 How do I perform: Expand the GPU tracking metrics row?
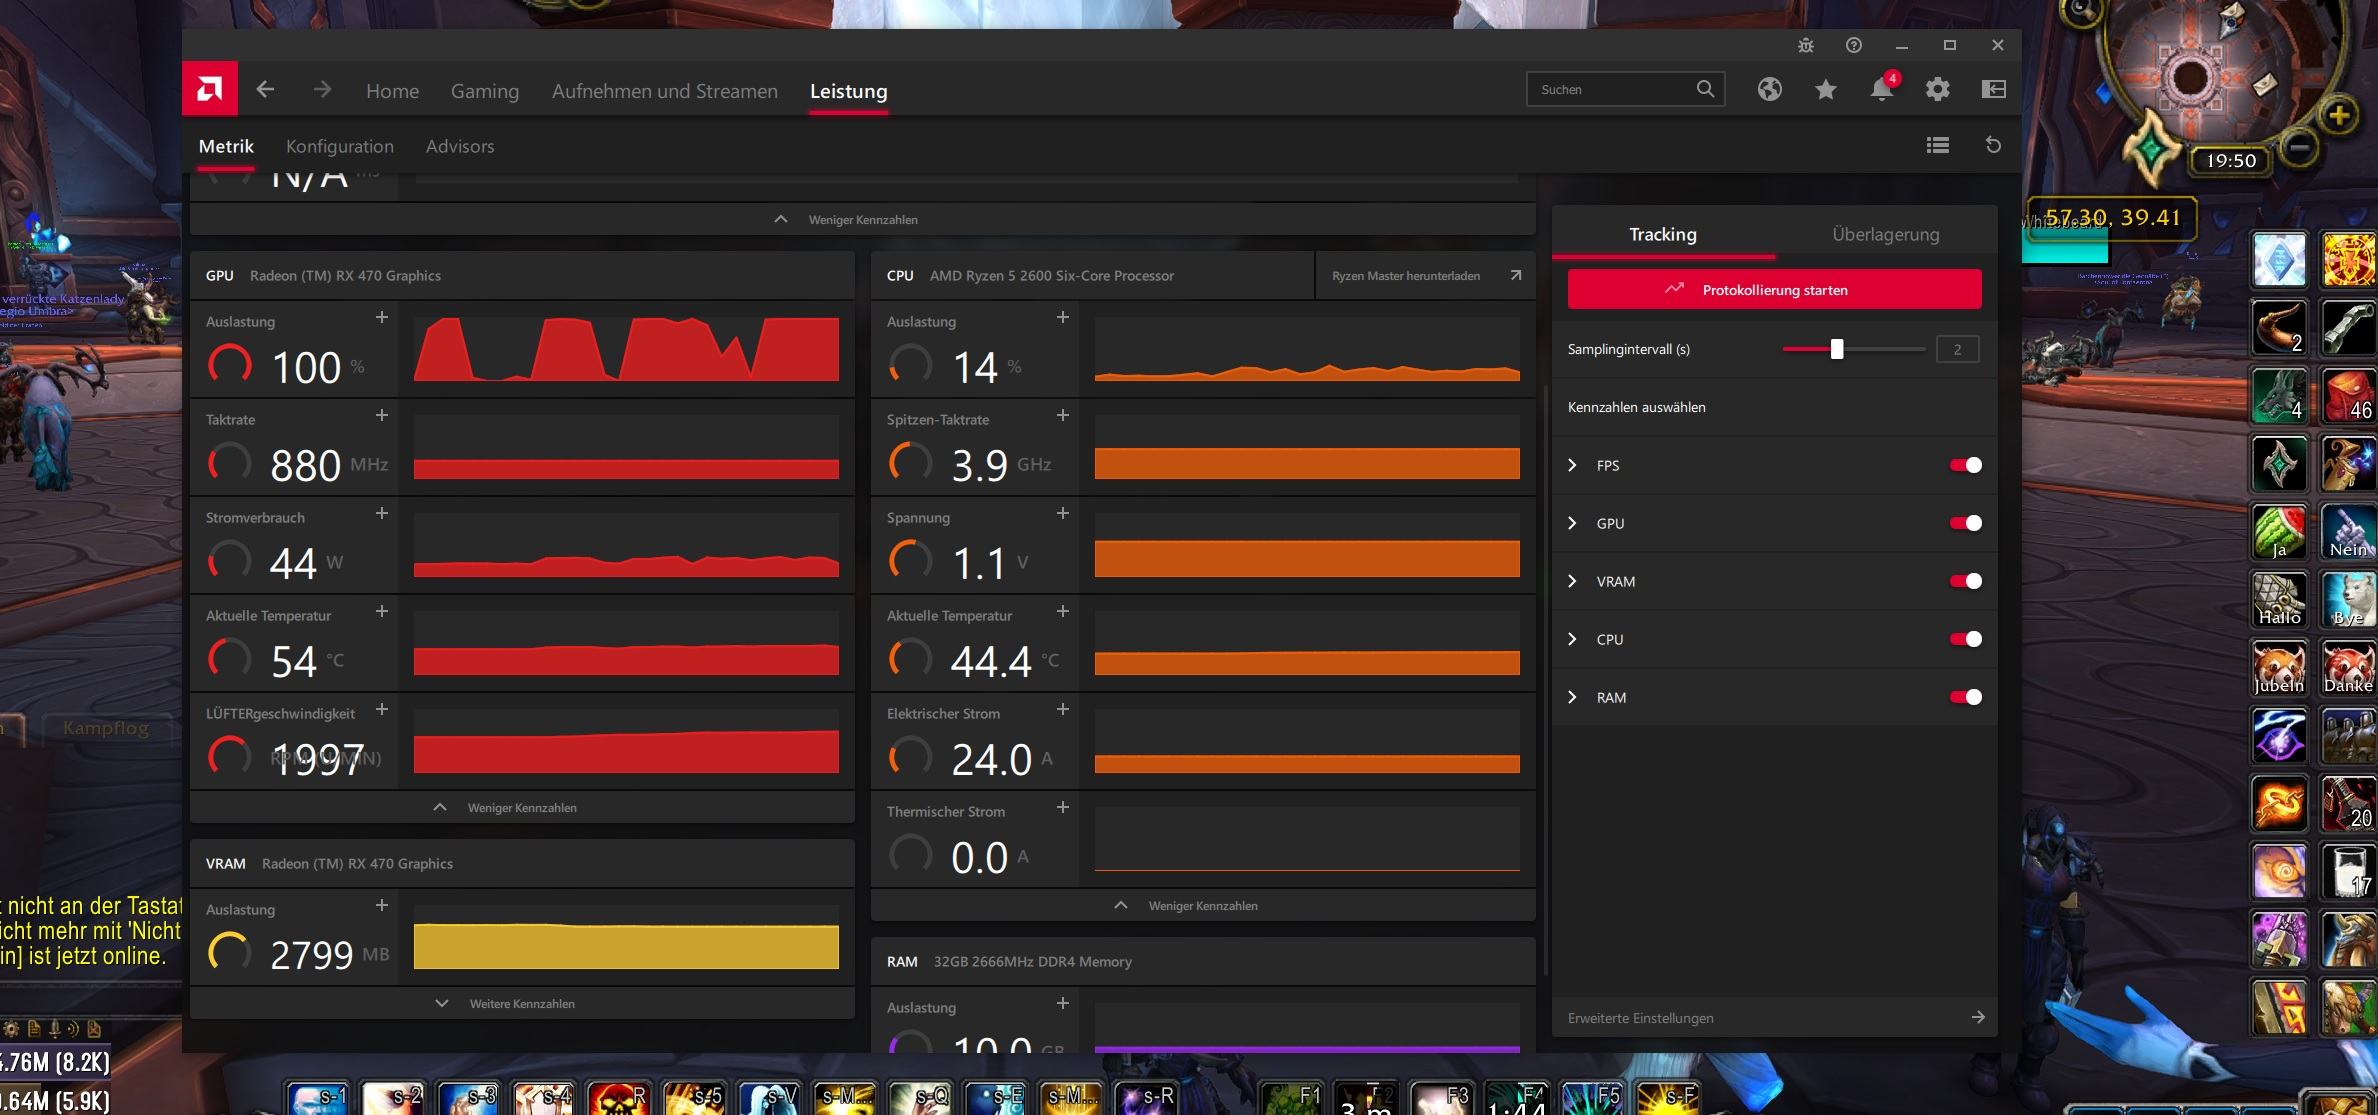pos(1573,523)
